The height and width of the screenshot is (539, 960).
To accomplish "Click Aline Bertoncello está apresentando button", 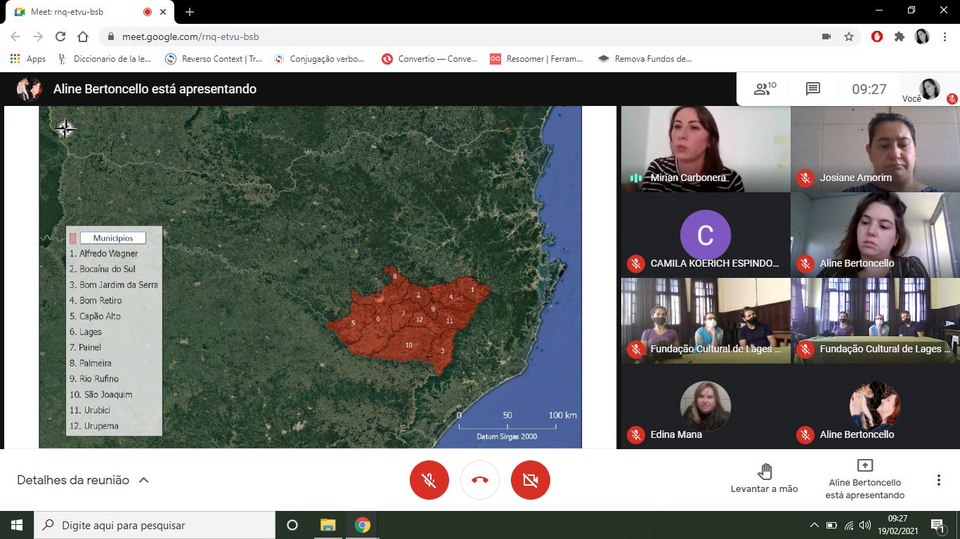I will point(864,479).
